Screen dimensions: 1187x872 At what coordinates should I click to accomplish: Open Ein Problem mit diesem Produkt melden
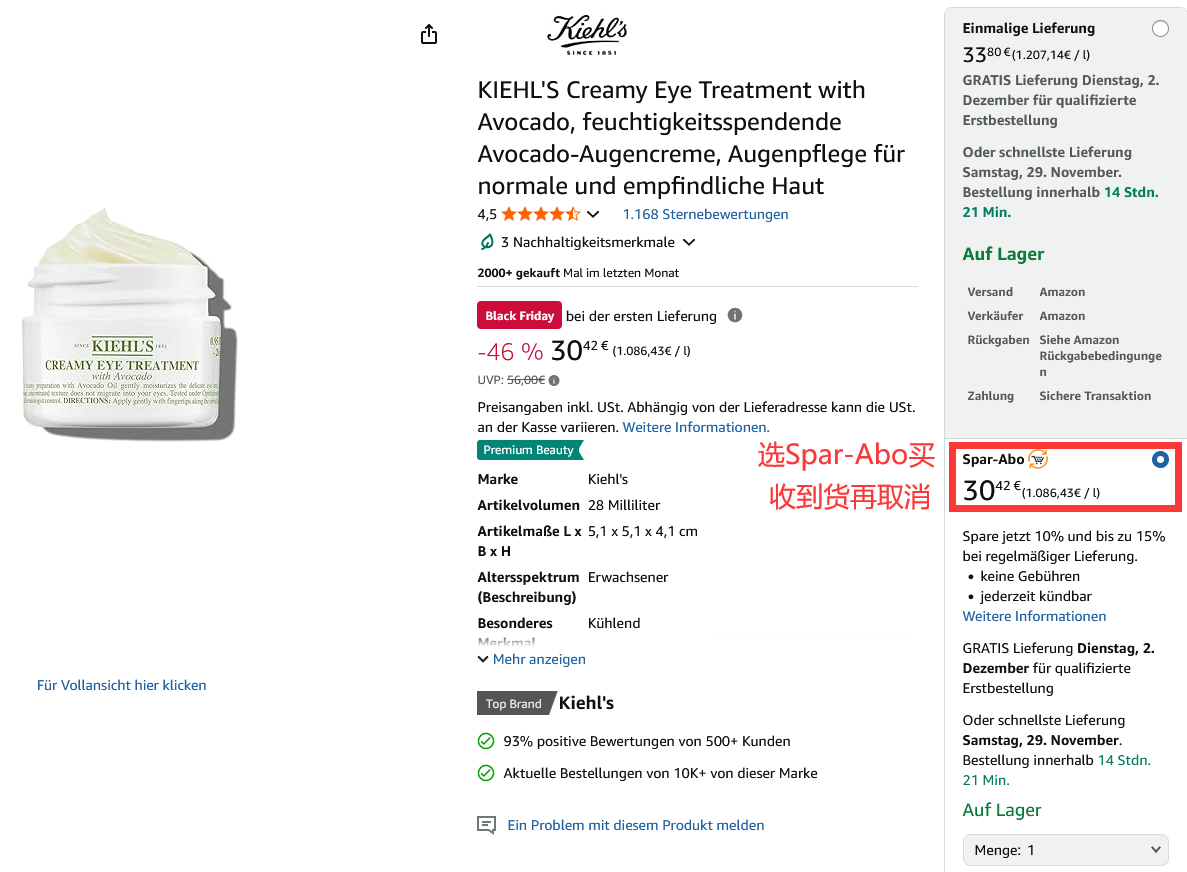point(636,825)
